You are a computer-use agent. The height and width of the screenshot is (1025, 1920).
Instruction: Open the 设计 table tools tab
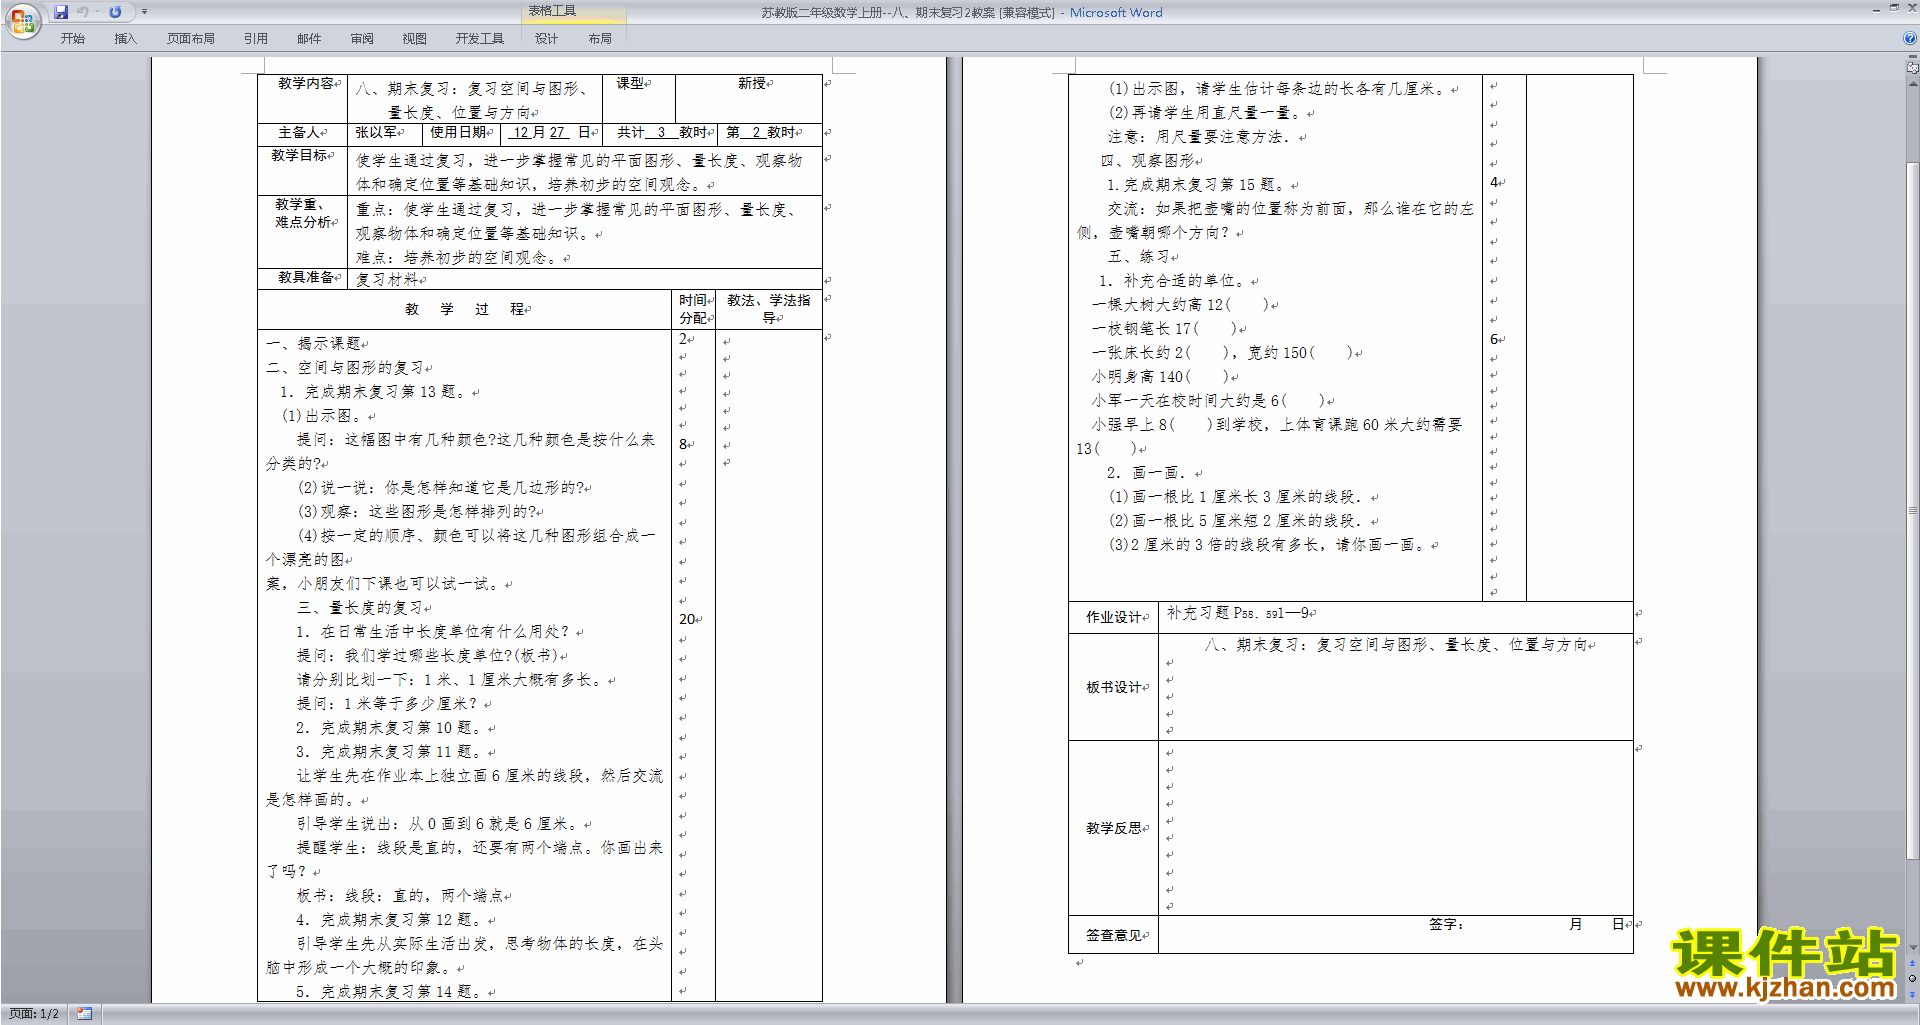coord(547,38)
